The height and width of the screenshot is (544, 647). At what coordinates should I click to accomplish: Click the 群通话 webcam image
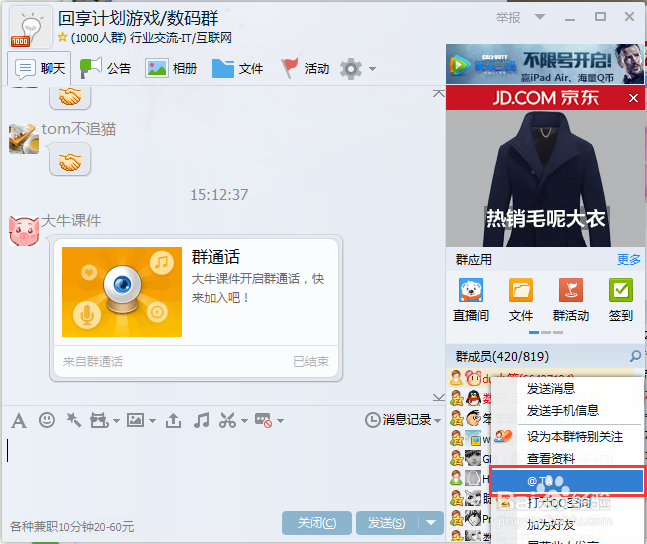122,292
